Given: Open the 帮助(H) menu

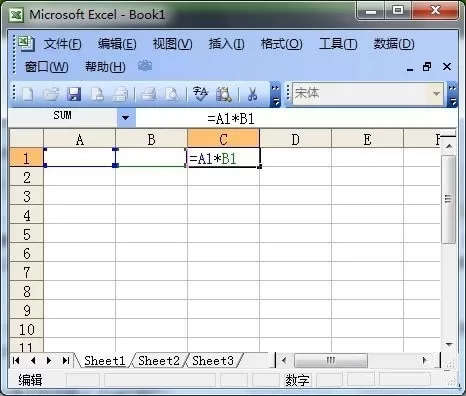Looking at the screenshot, I should tap(105, 67).
